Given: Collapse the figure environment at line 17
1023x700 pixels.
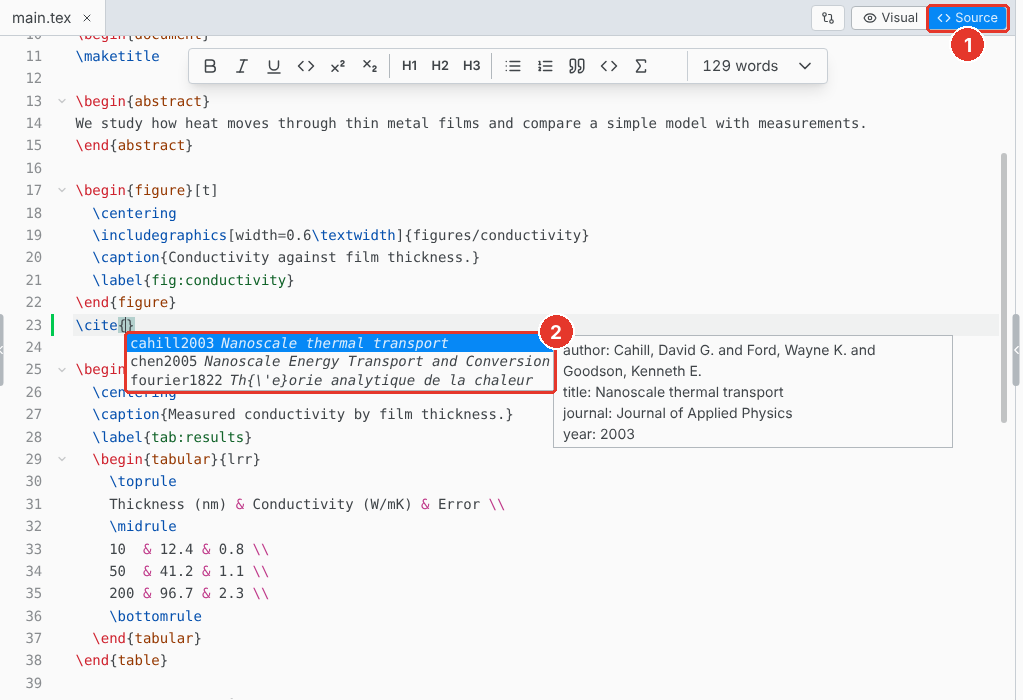Looking at the screenshot, I should (x=62, y=190).
